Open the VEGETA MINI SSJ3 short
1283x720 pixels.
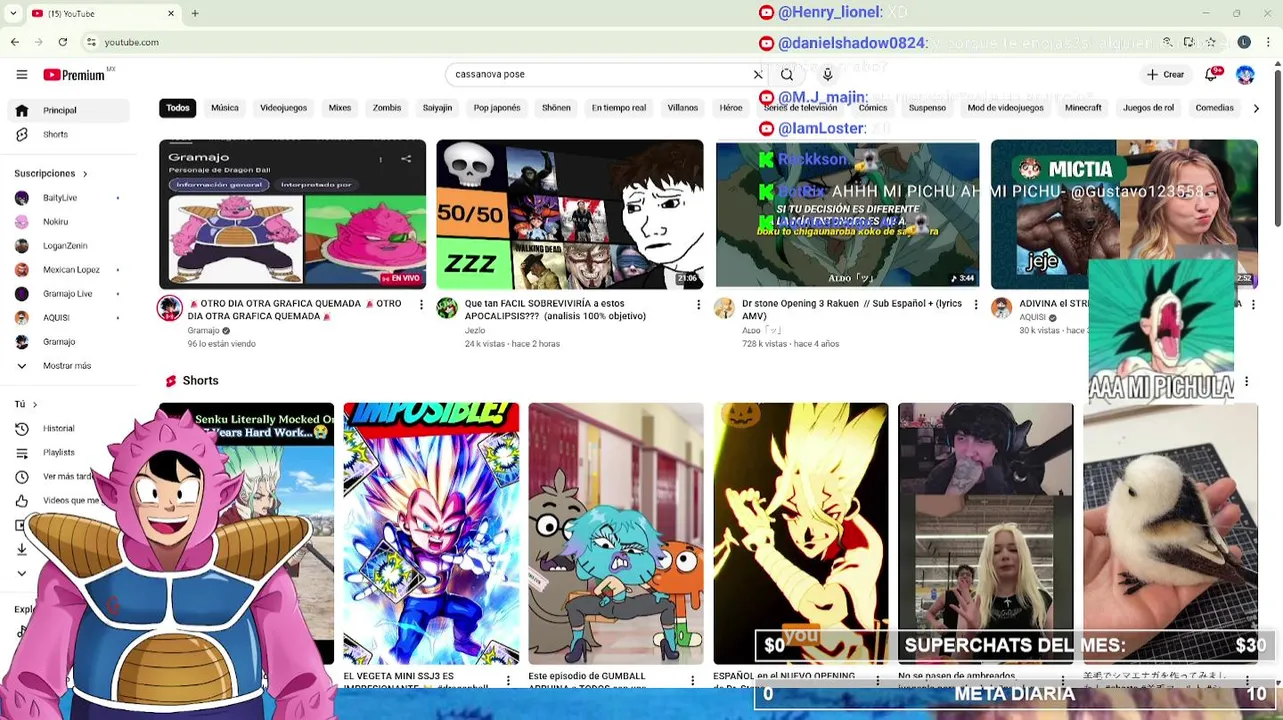click(x=431, y=533)
